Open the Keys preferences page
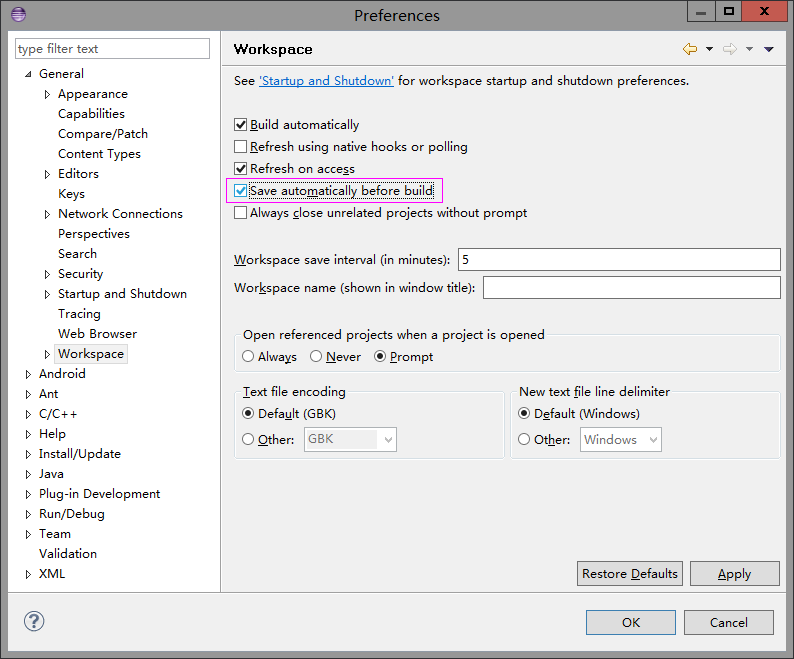The height and width of the screenshot is (659, 794). pos(71,194)
